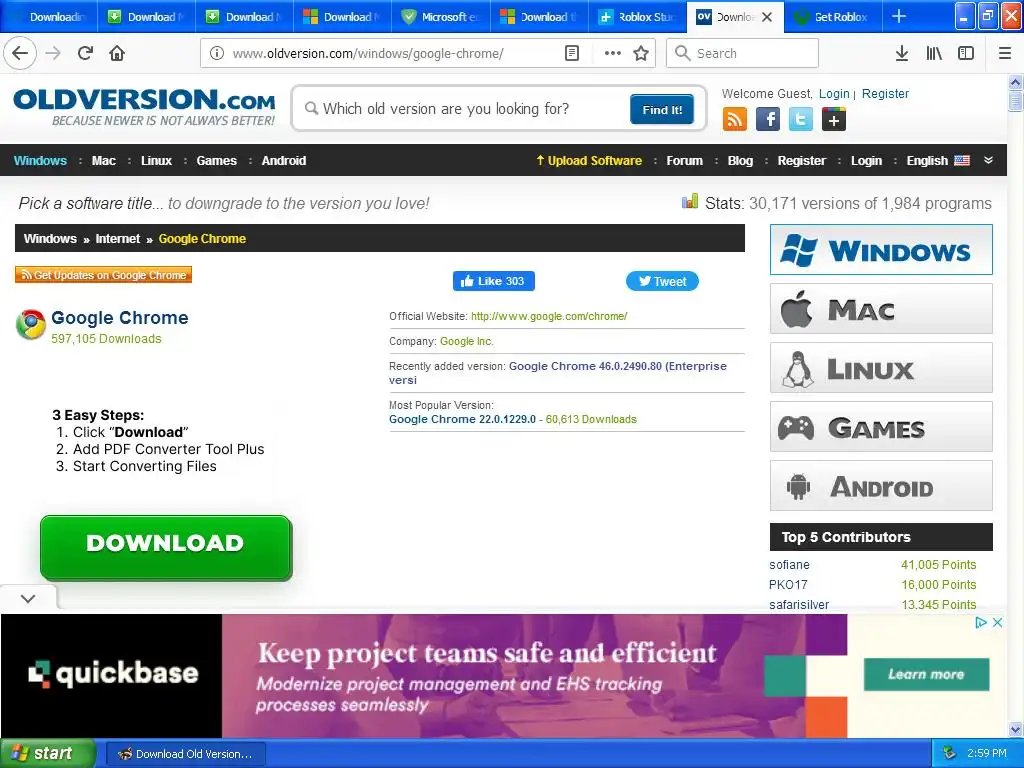1024x768 pixels.
Task: Click the Google Inc. company link
Action: [x=467, y=341]
